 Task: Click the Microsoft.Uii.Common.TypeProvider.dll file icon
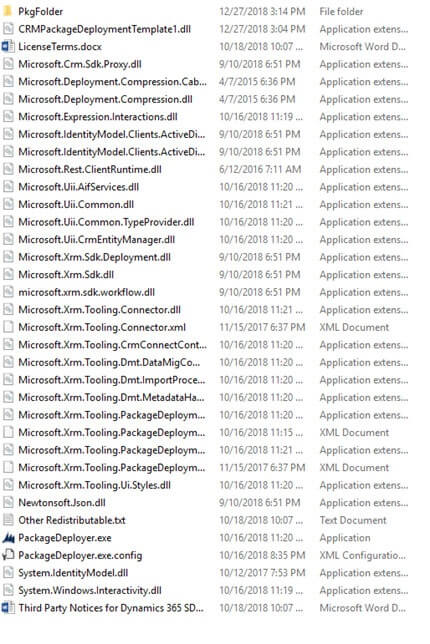(8, 222)
